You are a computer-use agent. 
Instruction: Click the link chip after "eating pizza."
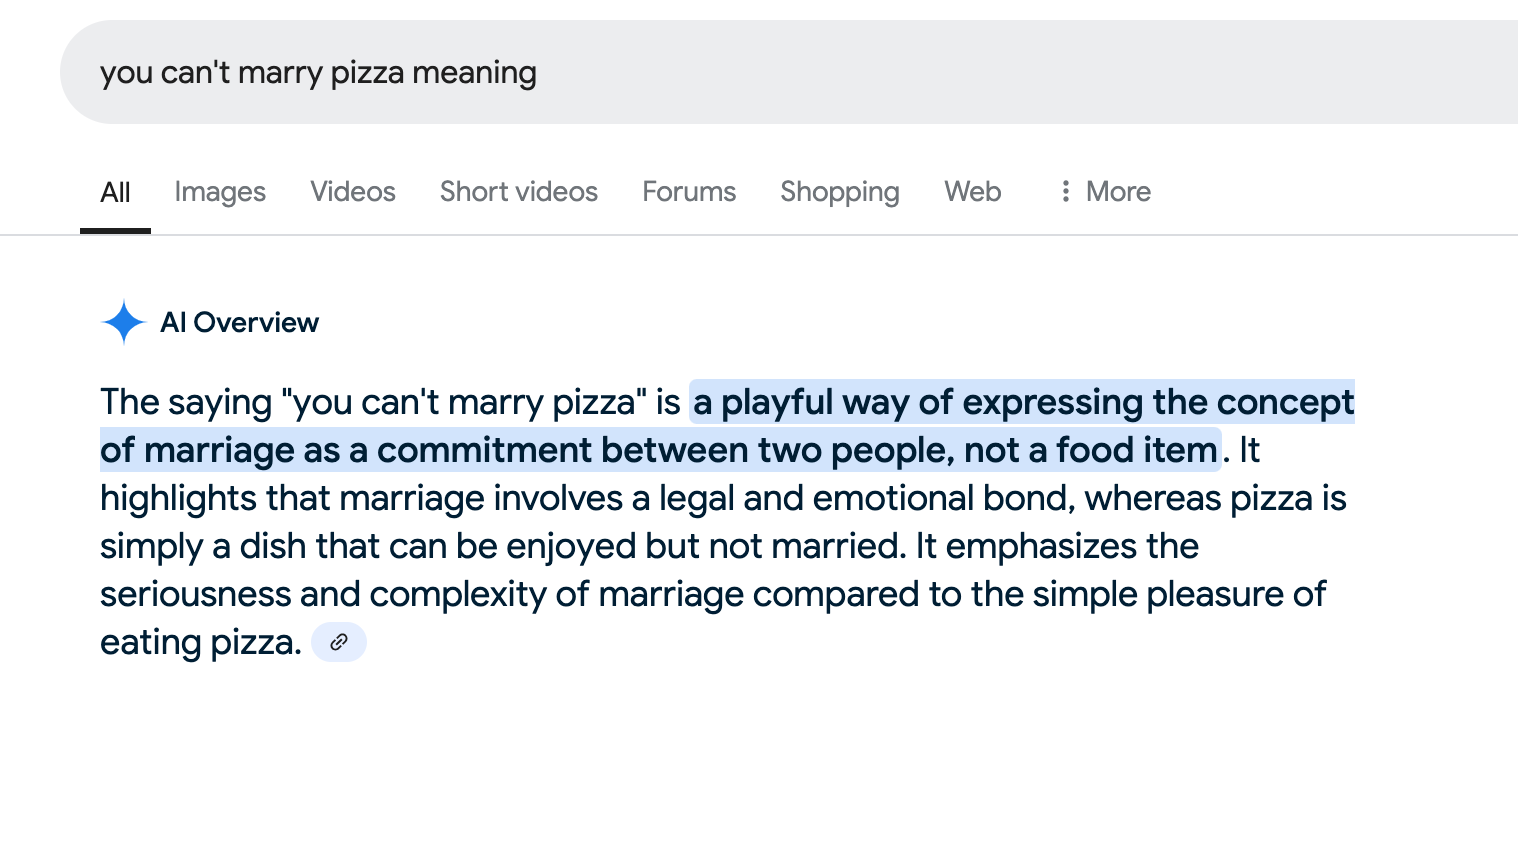339,642
